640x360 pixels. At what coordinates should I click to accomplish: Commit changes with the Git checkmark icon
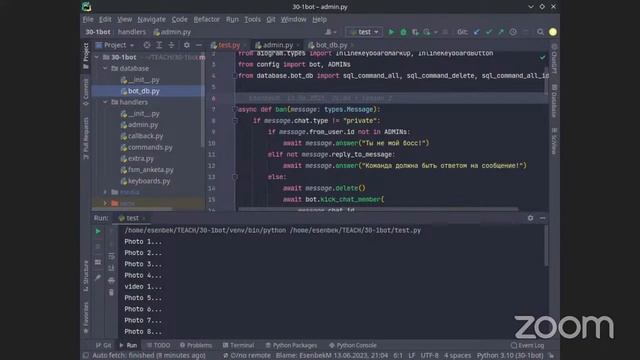489,32
